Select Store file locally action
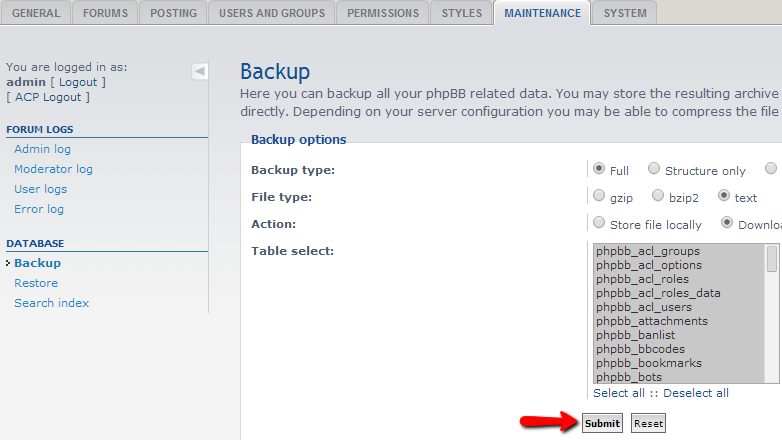The image size is (782, 440). (x=598, y=222)
